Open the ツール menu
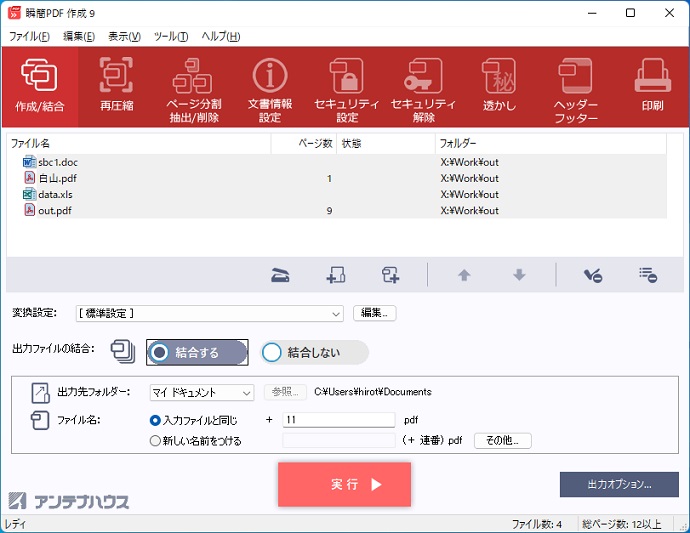The image size is (690, 533). (x=171, y=37)
